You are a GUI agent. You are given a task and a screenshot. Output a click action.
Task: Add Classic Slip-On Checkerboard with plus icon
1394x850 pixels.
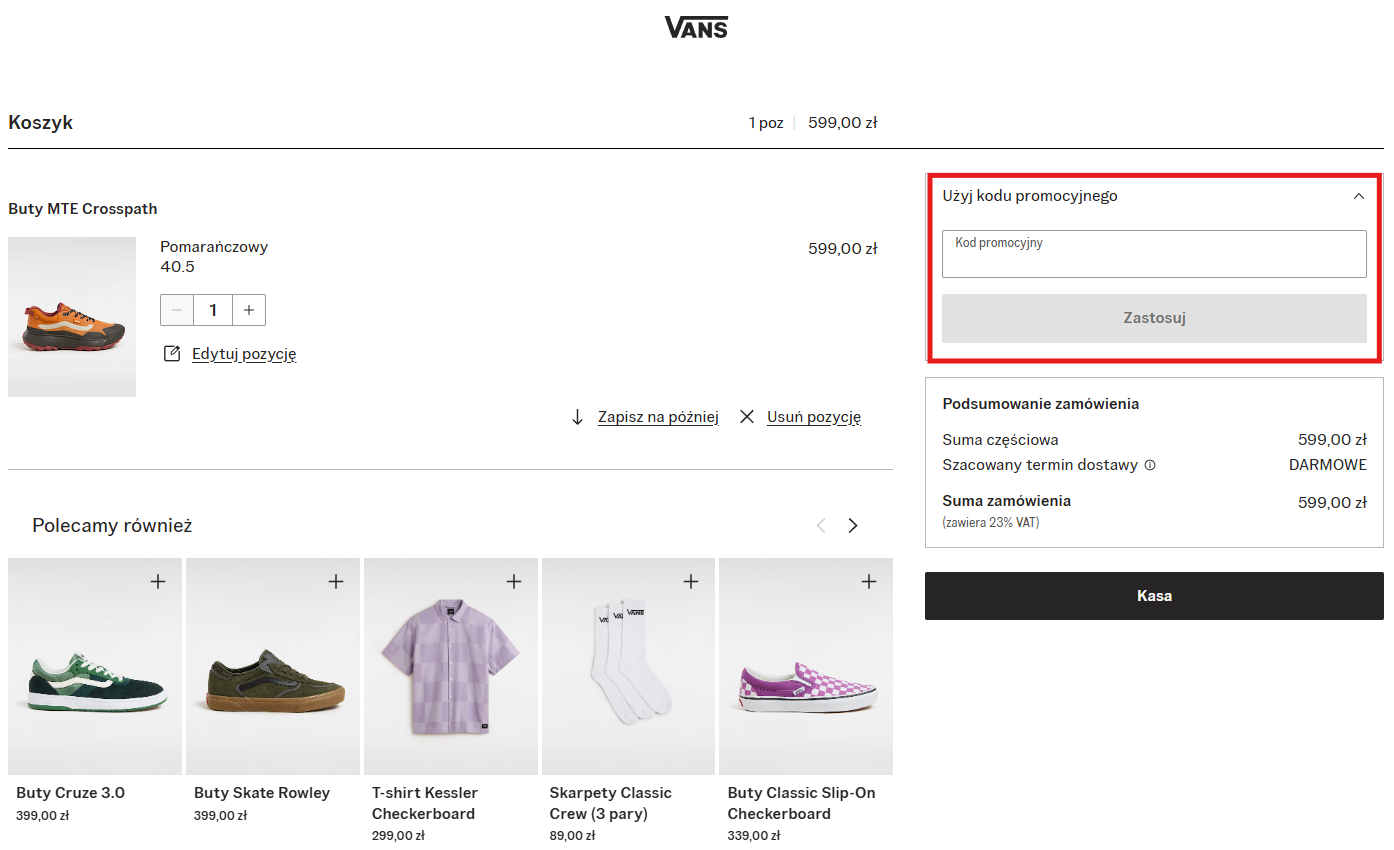click(x=869, y=581)
